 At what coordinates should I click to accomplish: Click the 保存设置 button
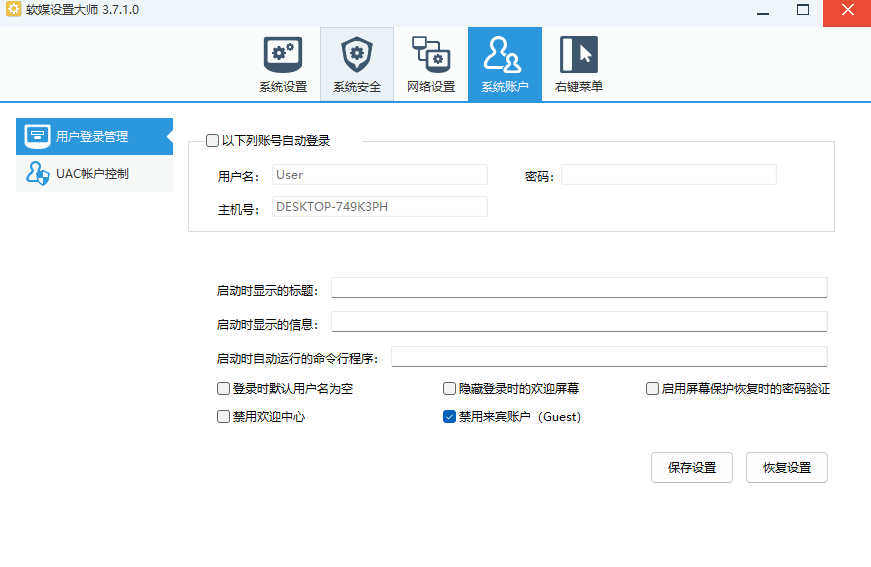[x=692, y=467]
